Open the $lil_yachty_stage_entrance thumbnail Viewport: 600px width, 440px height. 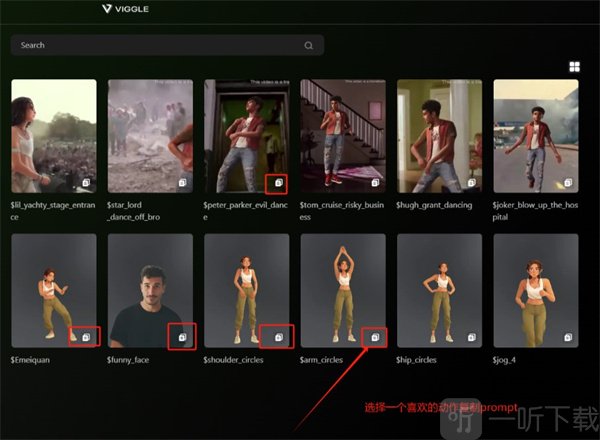point(54,136)
